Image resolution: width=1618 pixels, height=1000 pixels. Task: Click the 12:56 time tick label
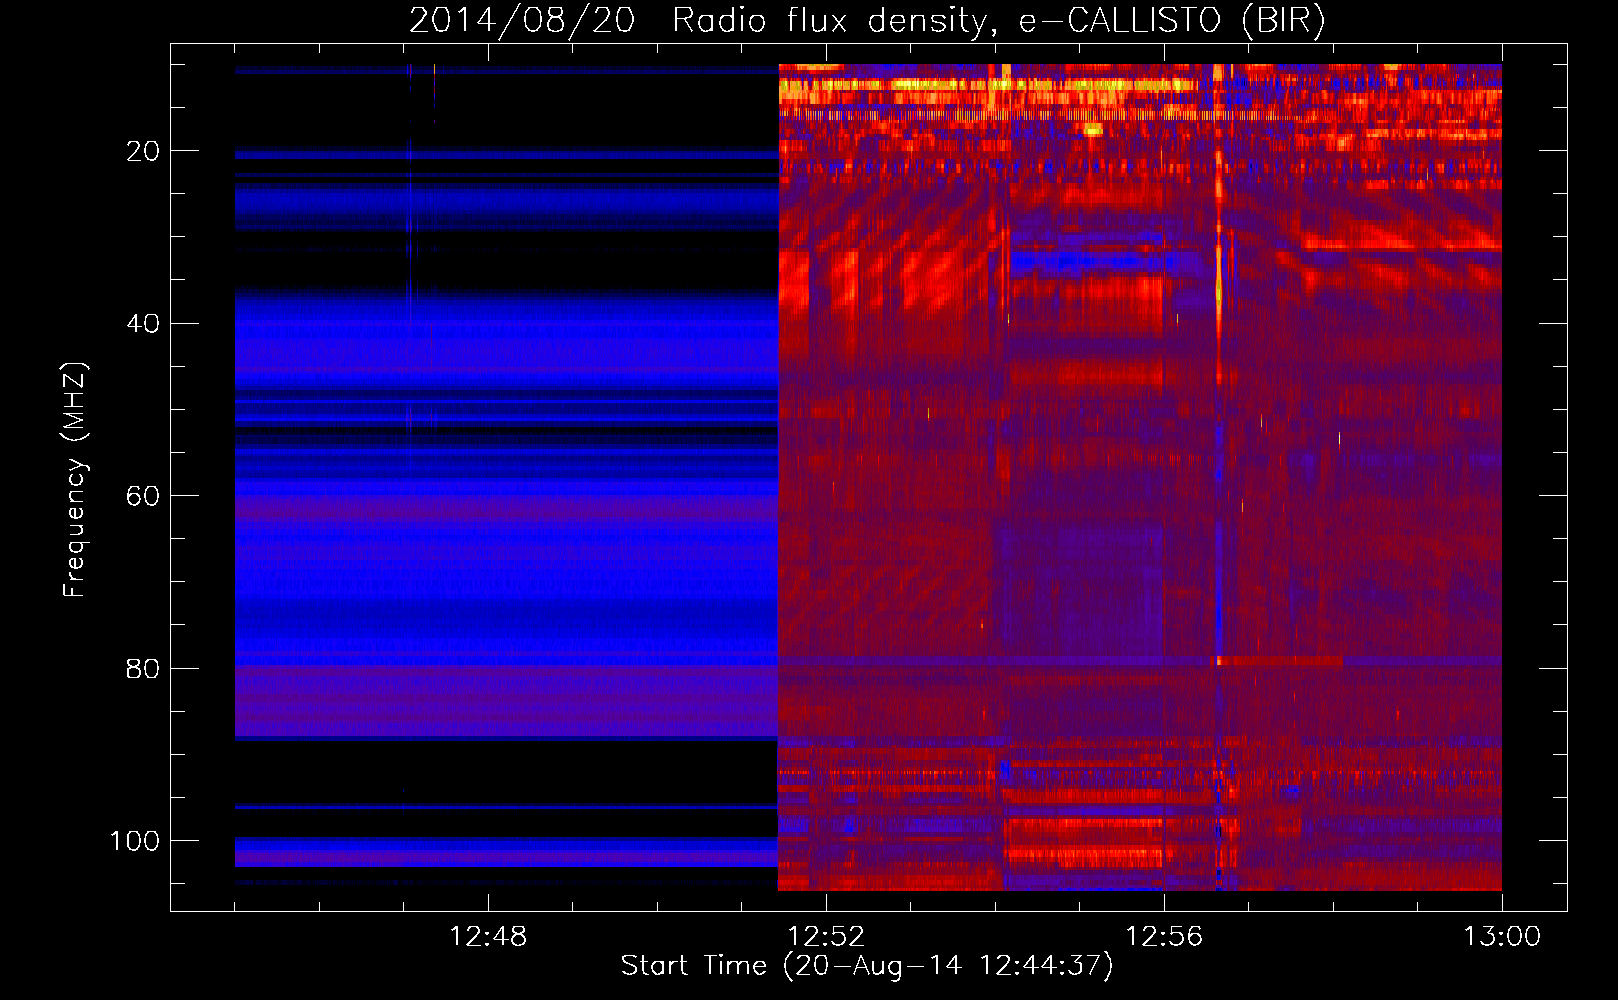coord(1164,937)
